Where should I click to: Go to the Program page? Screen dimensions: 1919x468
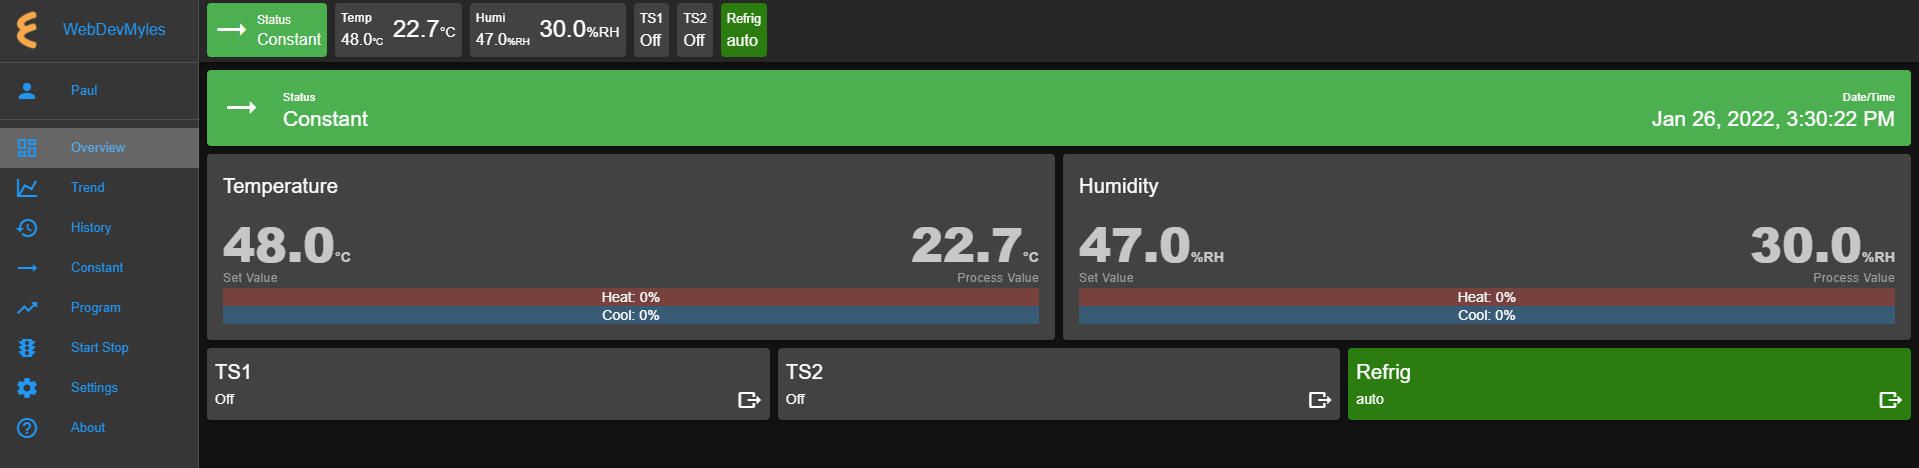99,308
